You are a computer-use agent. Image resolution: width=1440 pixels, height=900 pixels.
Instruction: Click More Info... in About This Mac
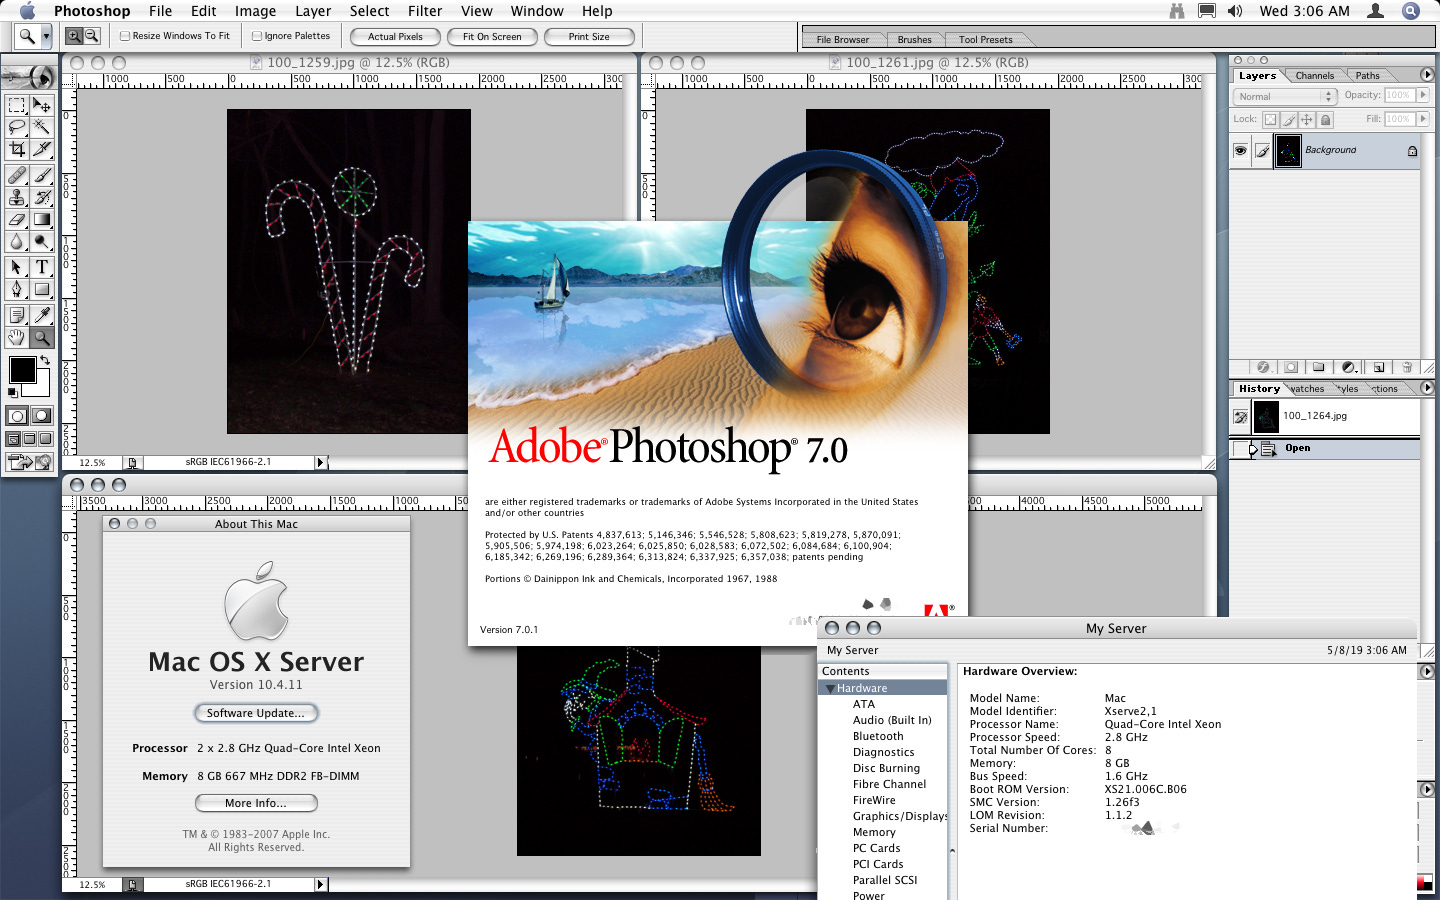256,803
